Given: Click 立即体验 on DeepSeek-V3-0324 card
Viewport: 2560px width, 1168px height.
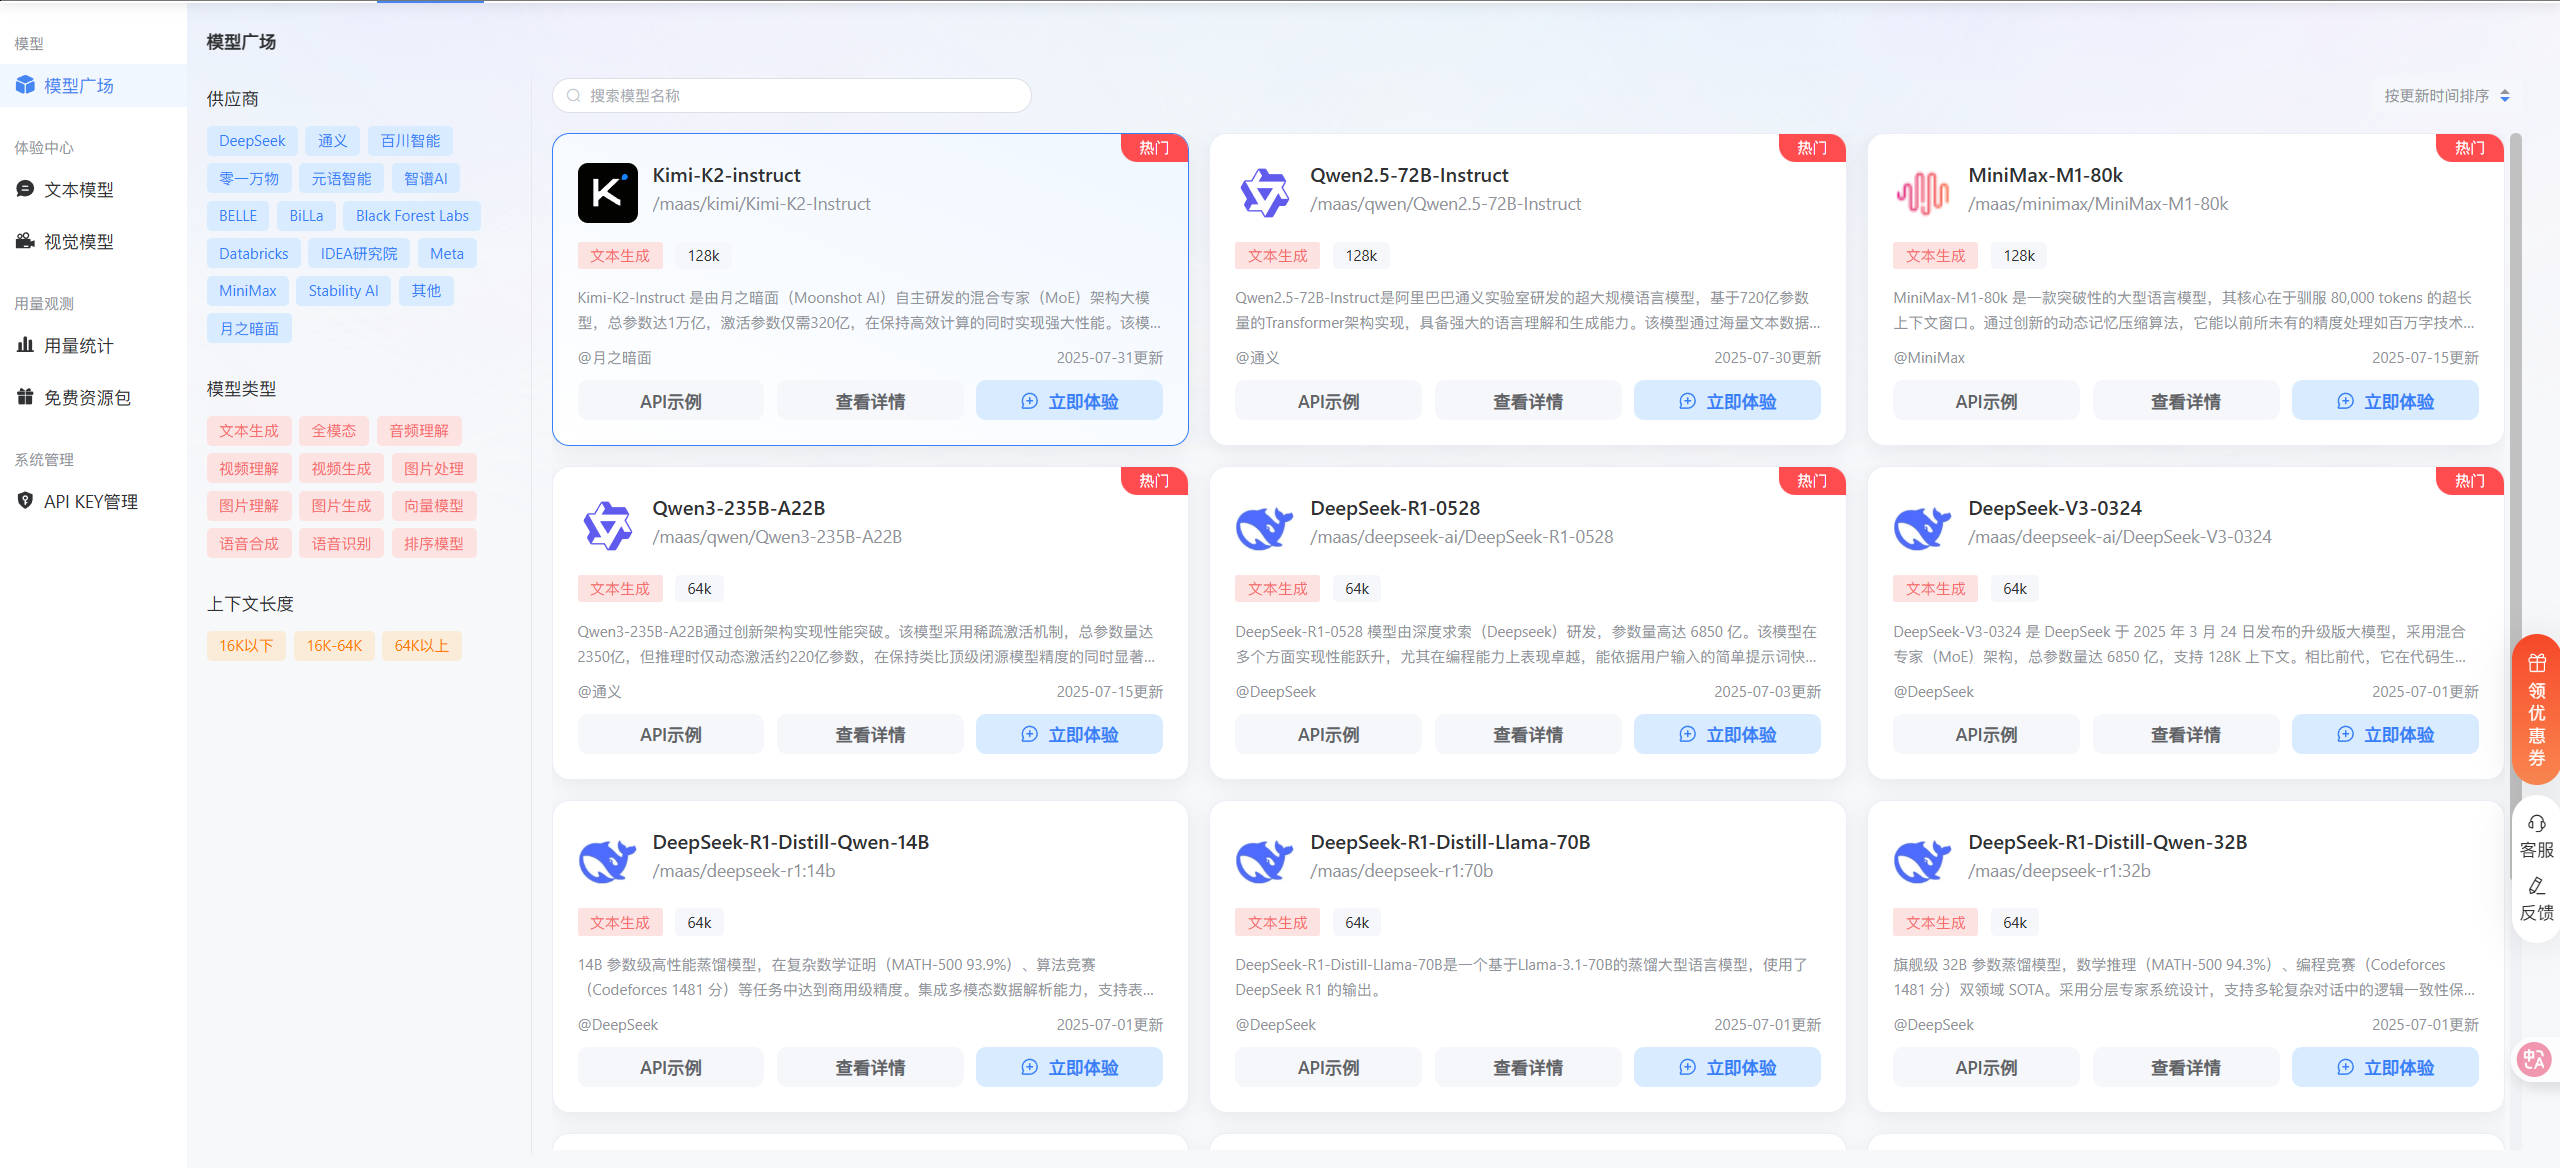Looking at the screenshot, I should coord(2385,734).
